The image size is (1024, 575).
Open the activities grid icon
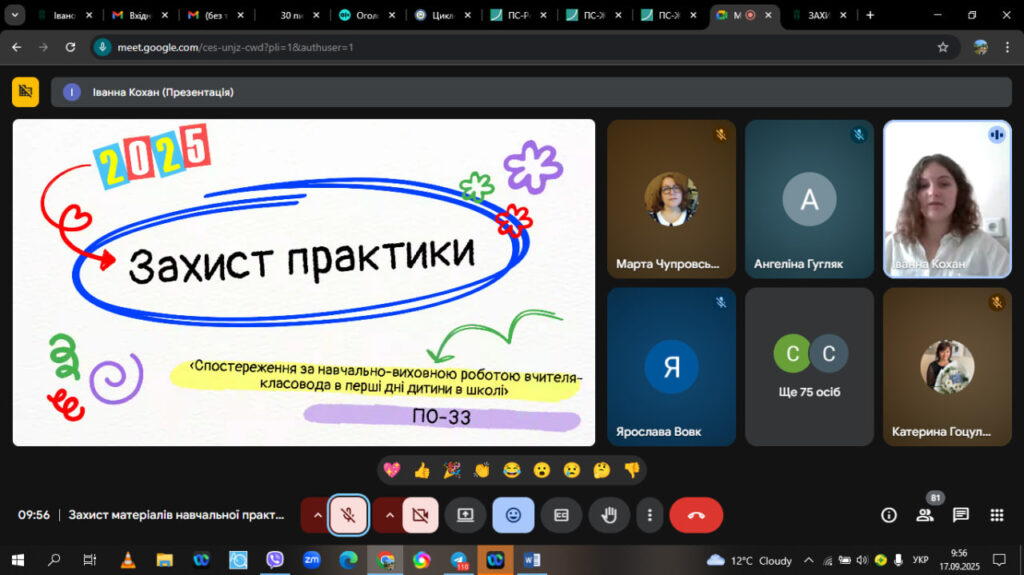pos(996,515)
